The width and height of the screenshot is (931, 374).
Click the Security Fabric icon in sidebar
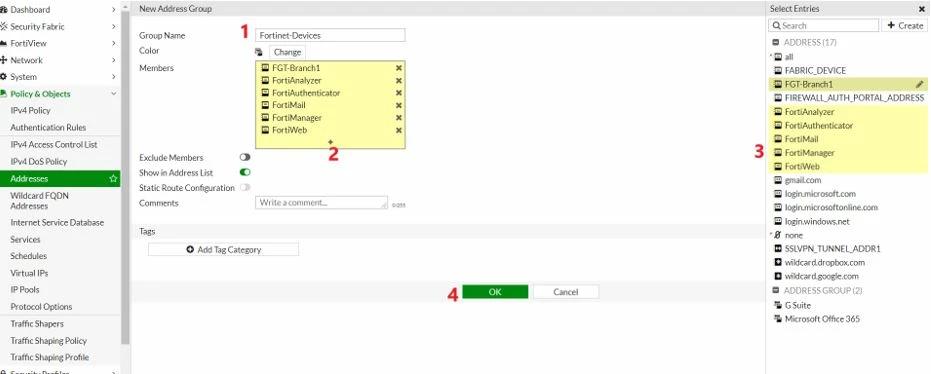[x=4, y=27]
